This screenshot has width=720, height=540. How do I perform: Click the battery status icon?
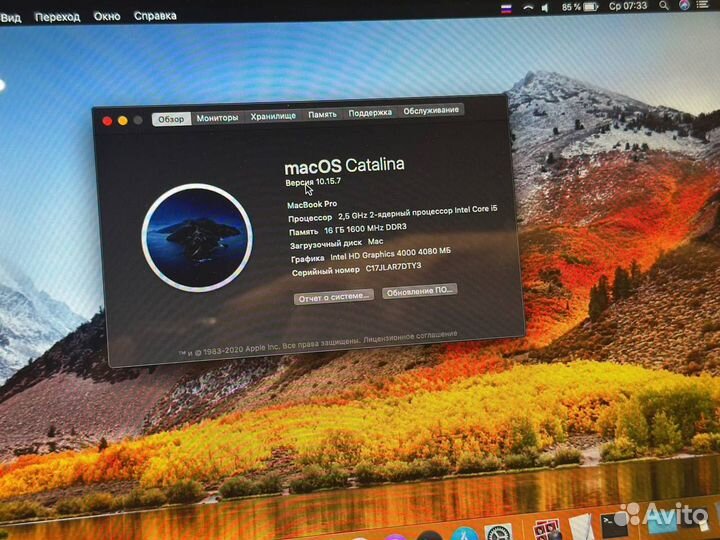(x=591, y=7)
